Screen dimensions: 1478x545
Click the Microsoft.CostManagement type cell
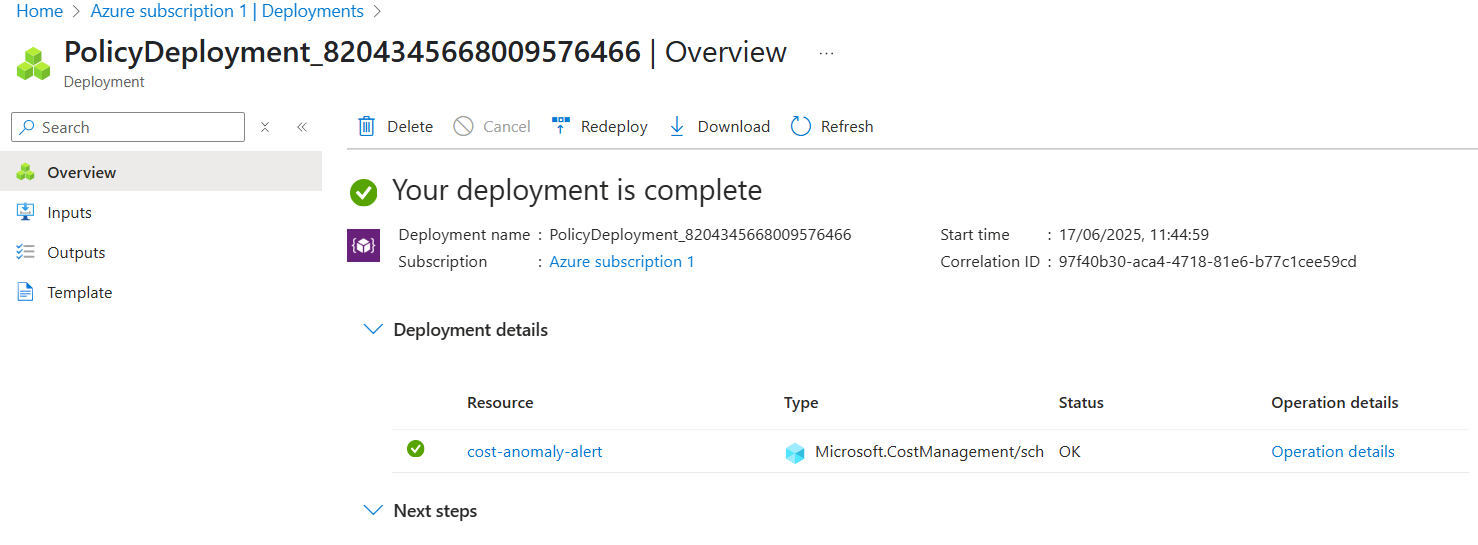click(x=929, y=451)
